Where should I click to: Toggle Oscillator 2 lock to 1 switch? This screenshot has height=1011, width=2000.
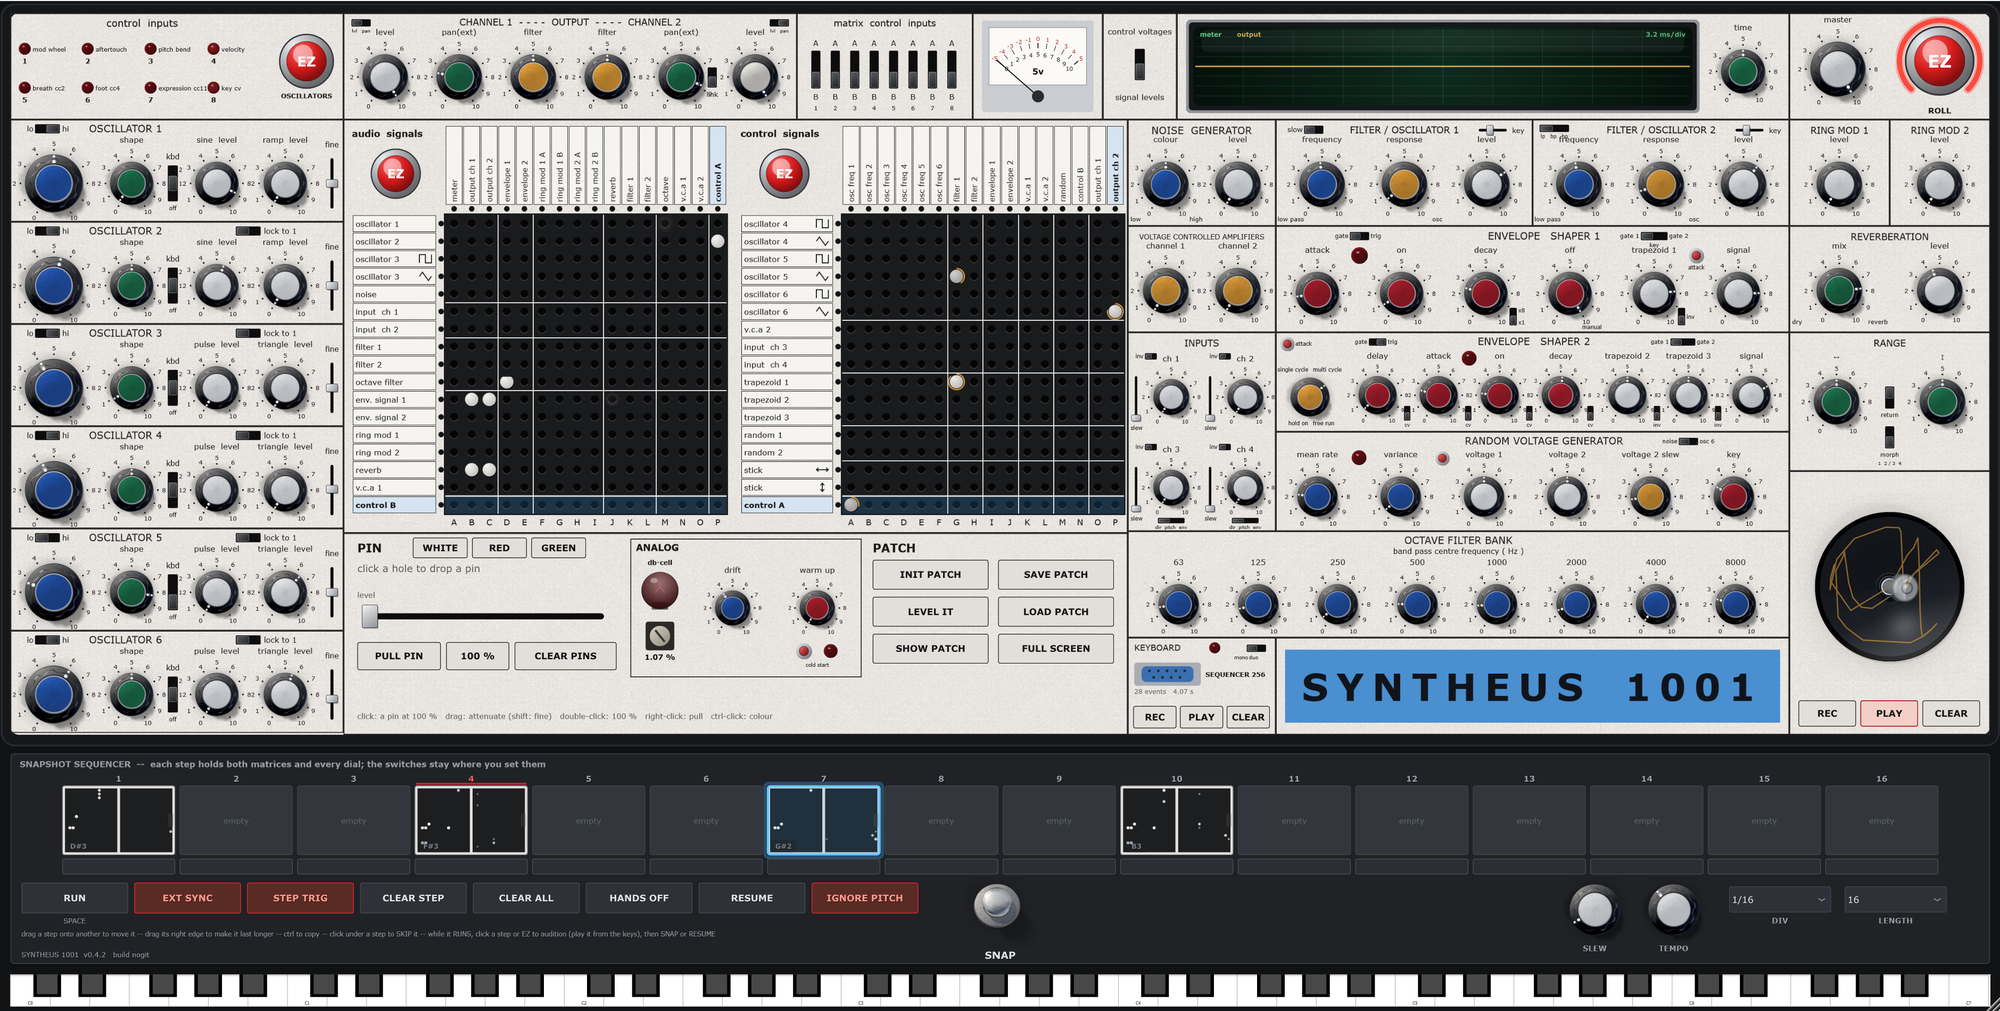coord(248,231)
